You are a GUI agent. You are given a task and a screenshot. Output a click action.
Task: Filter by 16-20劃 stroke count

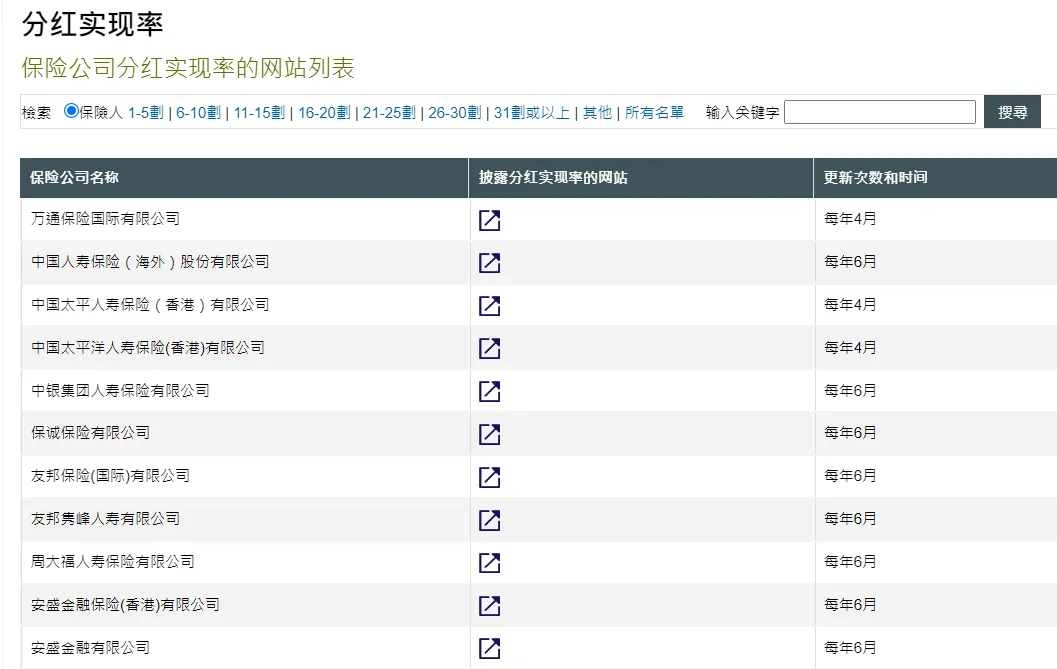[x=324, y=113]
